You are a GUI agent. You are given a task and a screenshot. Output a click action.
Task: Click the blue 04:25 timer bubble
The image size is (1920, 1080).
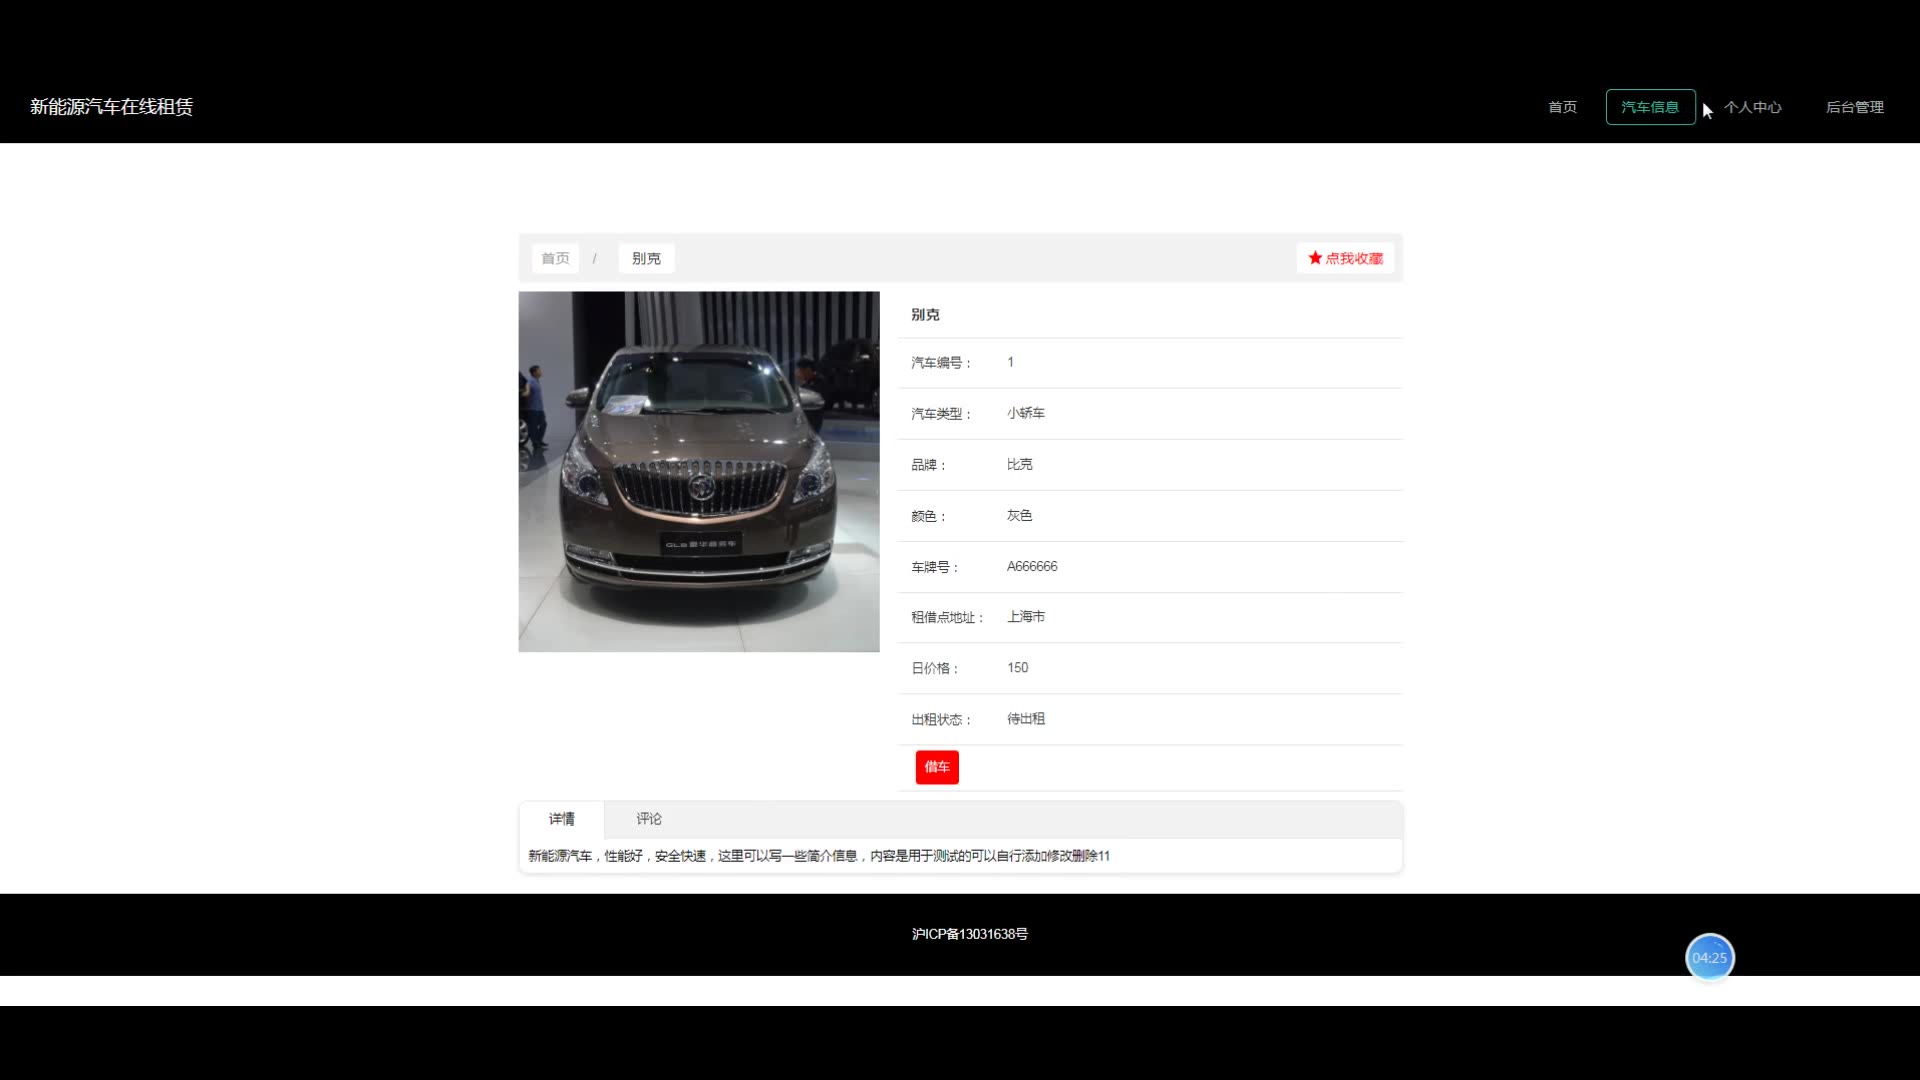tap(1709, 958)
